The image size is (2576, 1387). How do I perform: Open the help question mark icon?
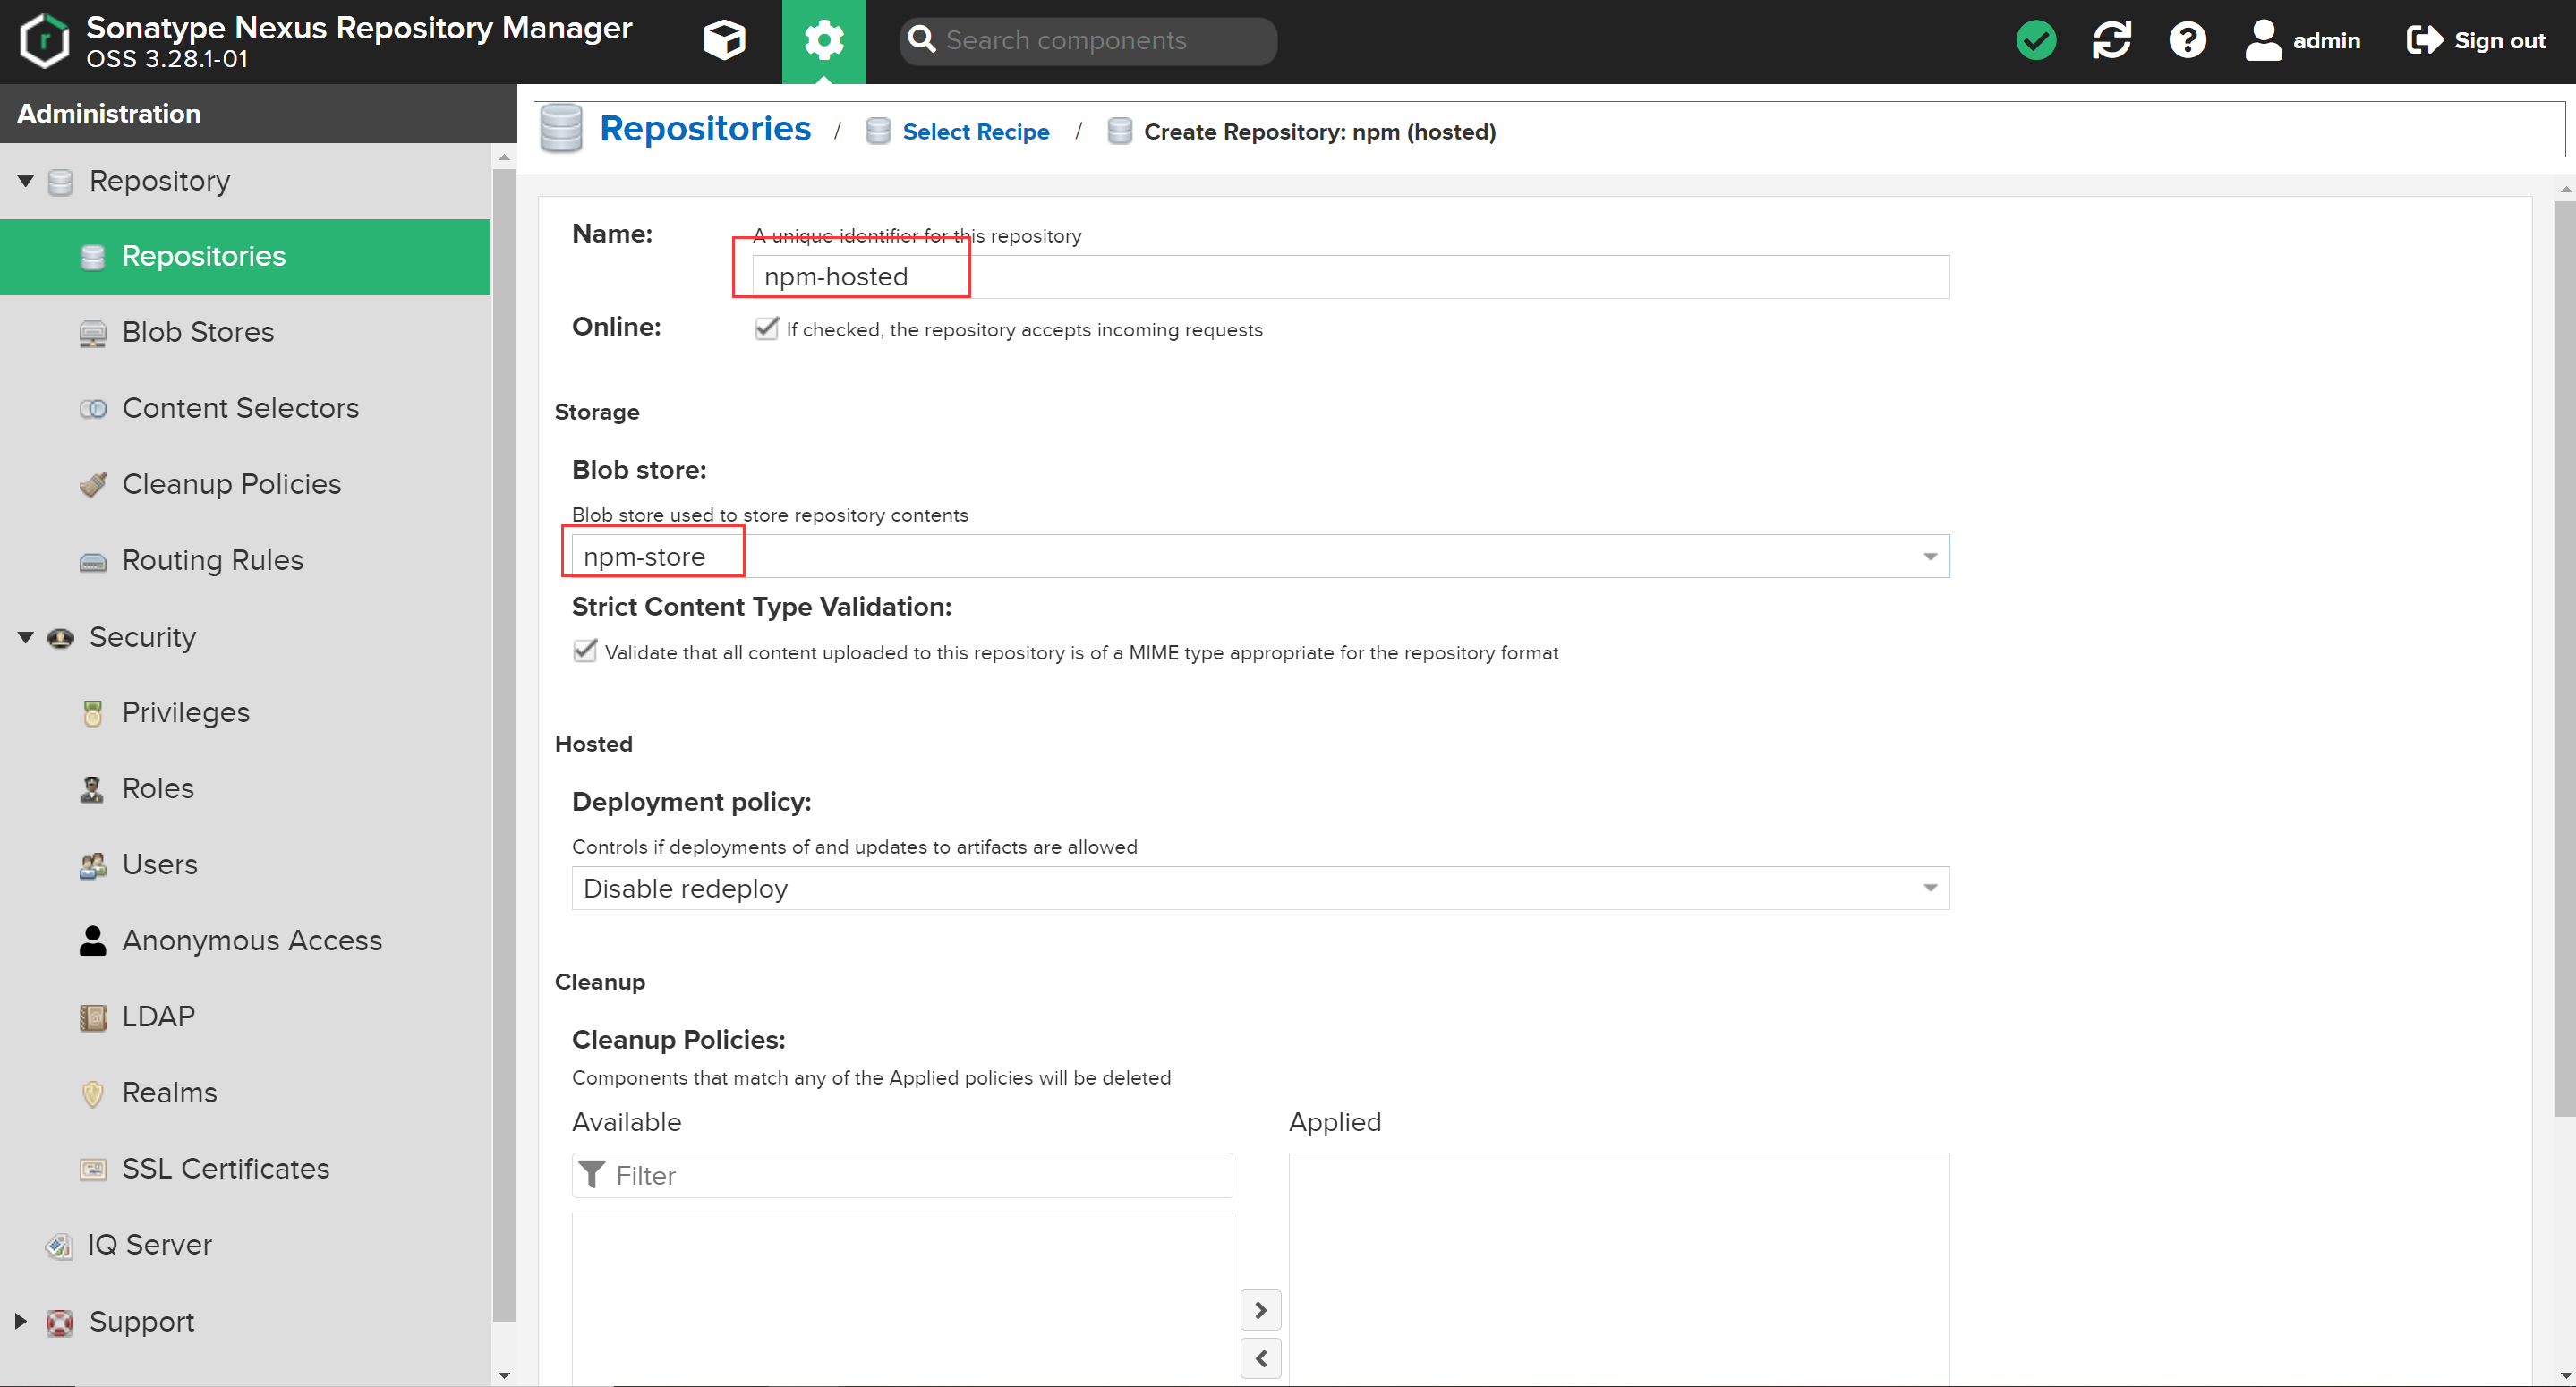pyautogui.click(x=2187, y=40)
